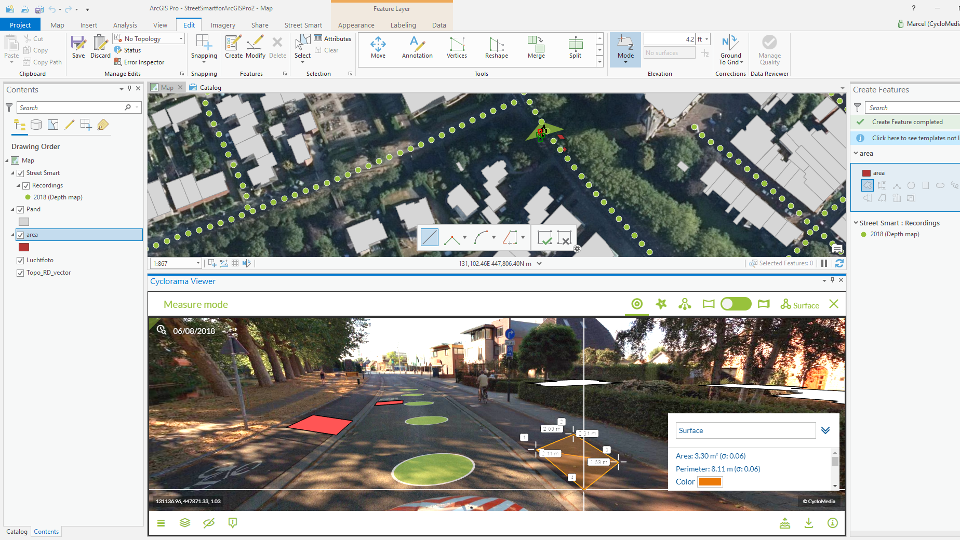Viewport: 960px width, 540px height.
Task: Click the download icon in Cyclorama footer
Action: tap(809, 523)
